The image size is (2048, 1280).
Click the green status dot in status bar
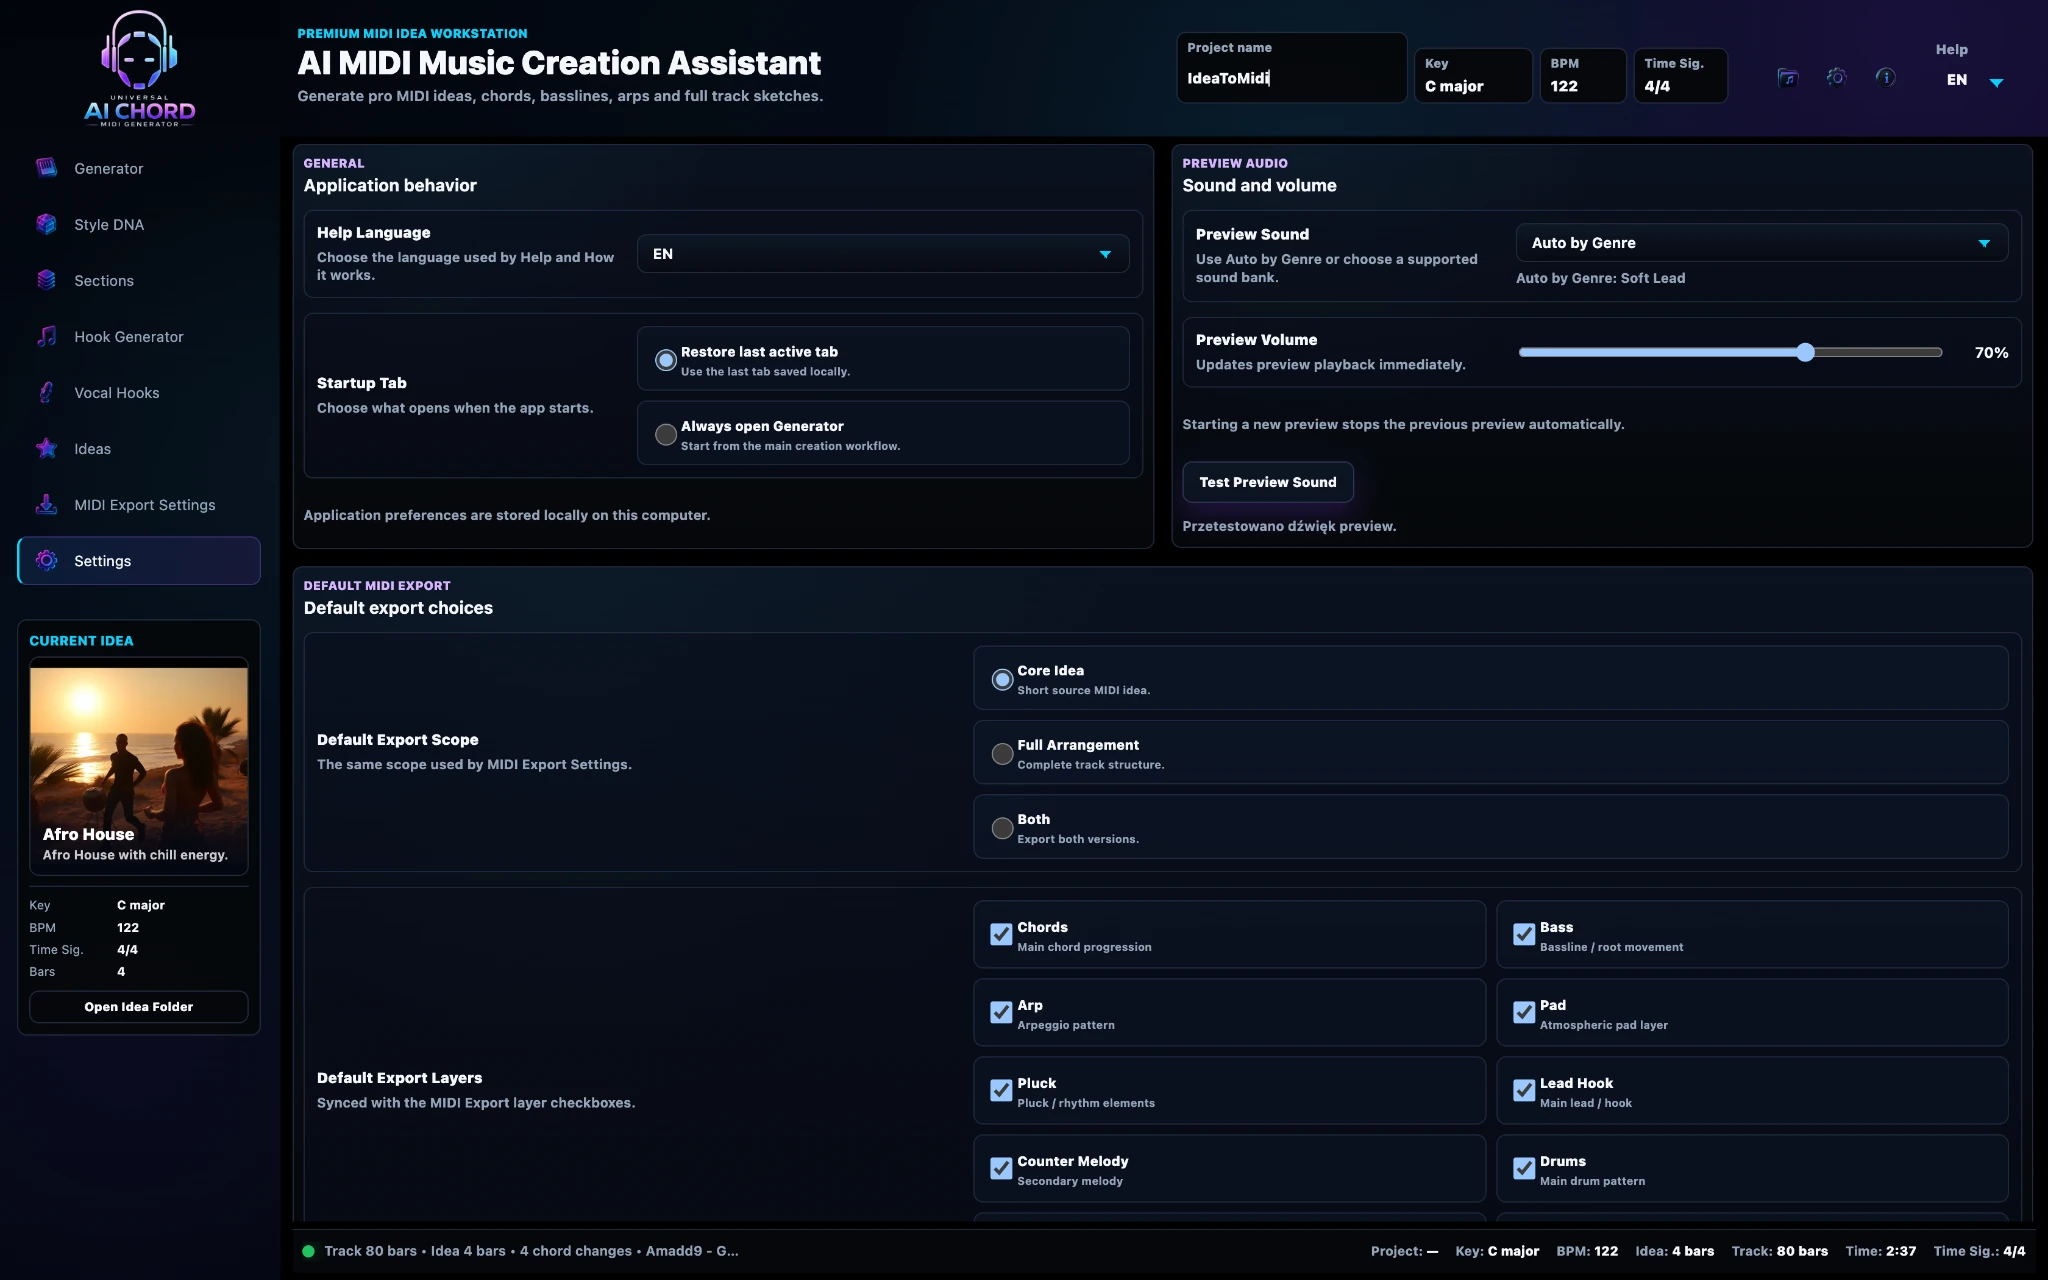click(308, 1251)
